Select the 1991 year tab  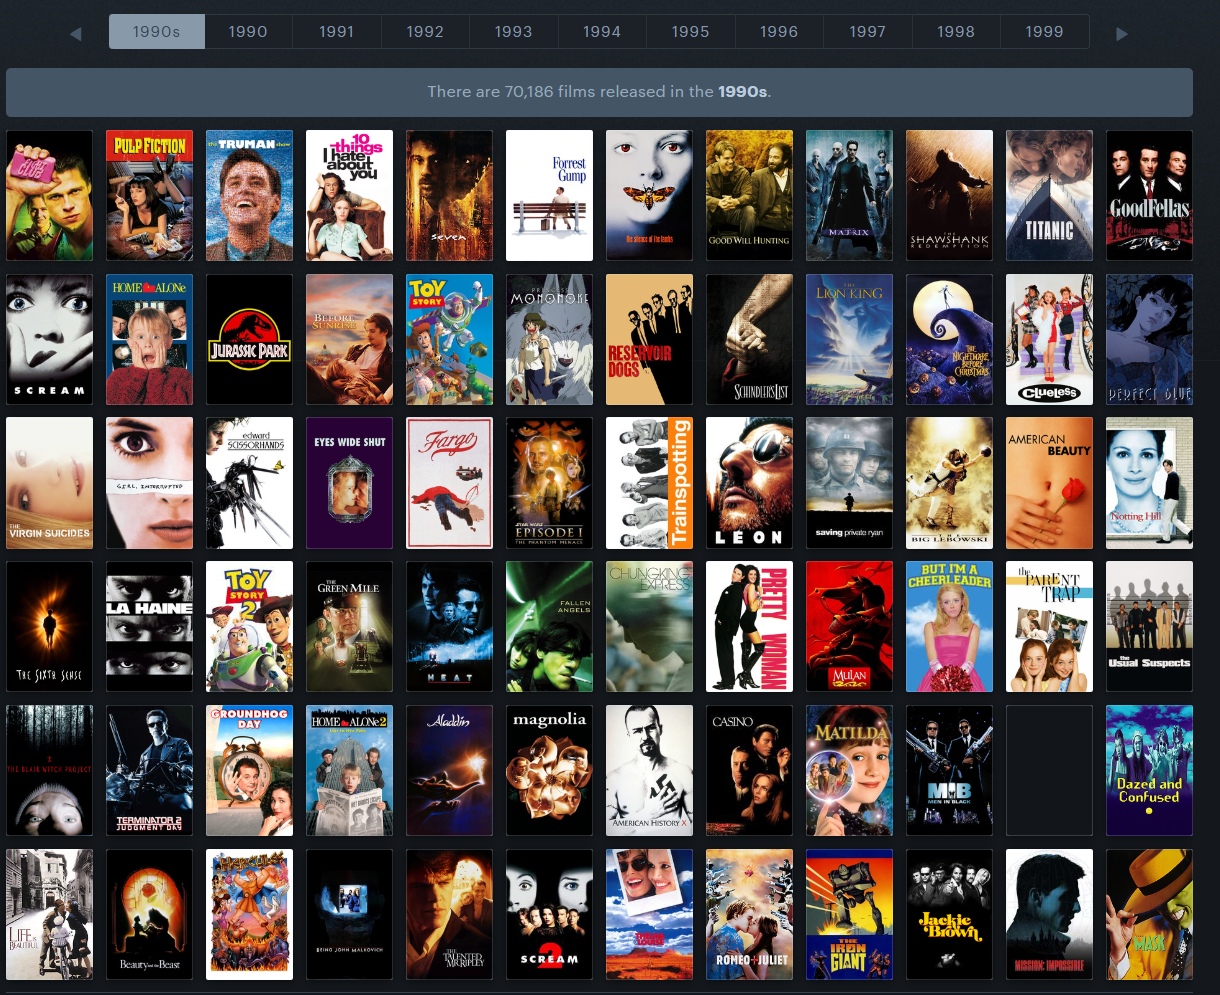[336, 32]
